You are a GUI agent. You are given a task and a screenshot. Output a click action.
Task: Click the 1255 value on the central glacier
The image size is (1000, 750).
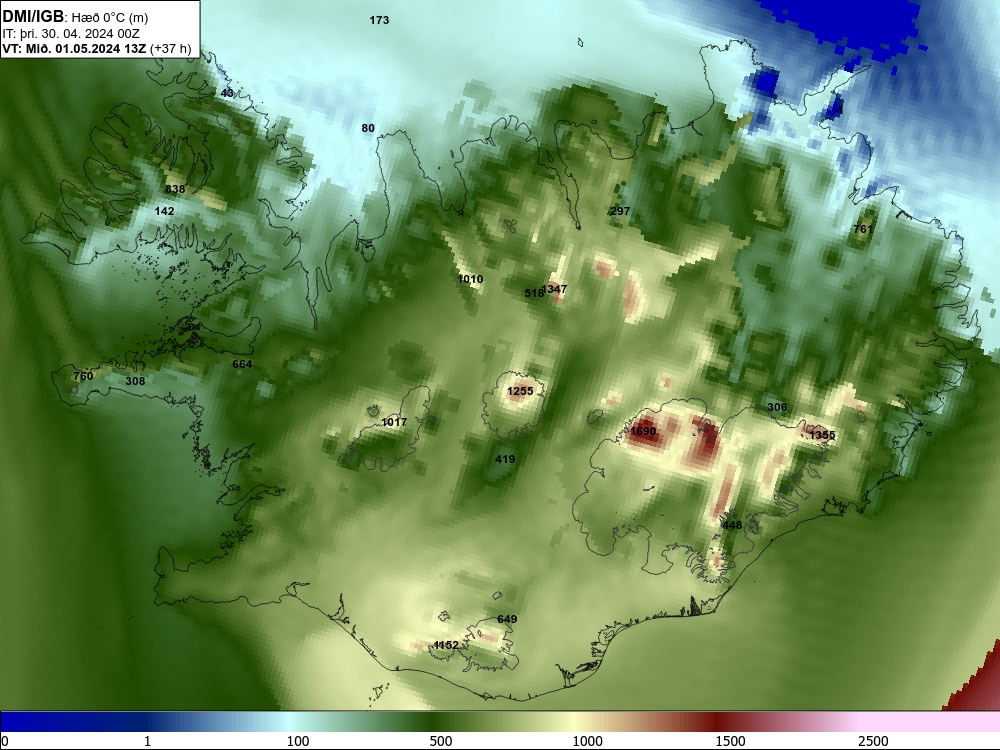tap(520, 392)
